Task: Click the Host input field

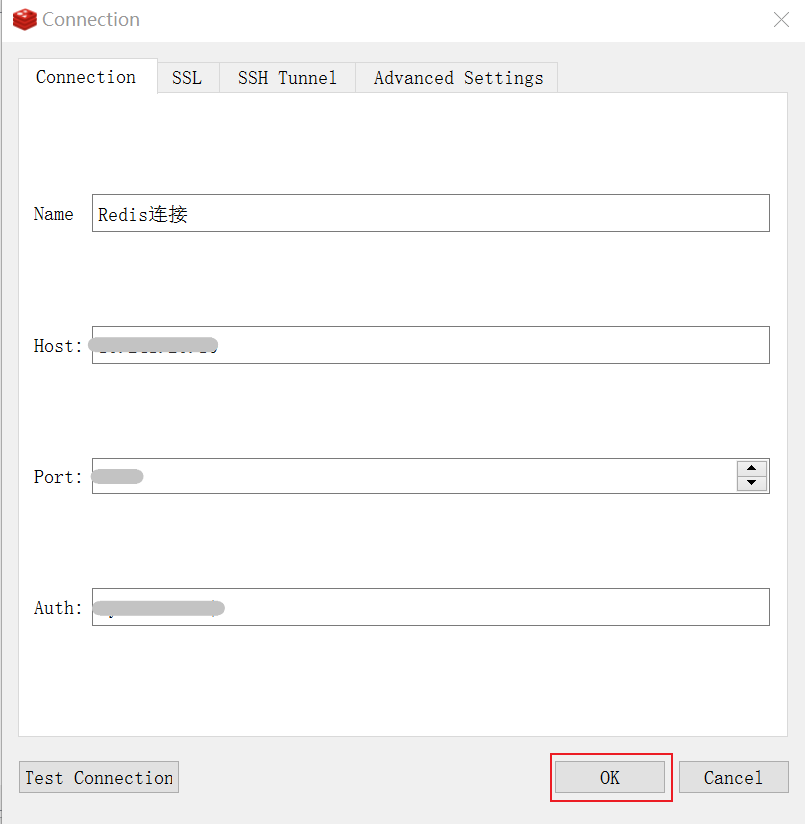Action: click(430, 345)
